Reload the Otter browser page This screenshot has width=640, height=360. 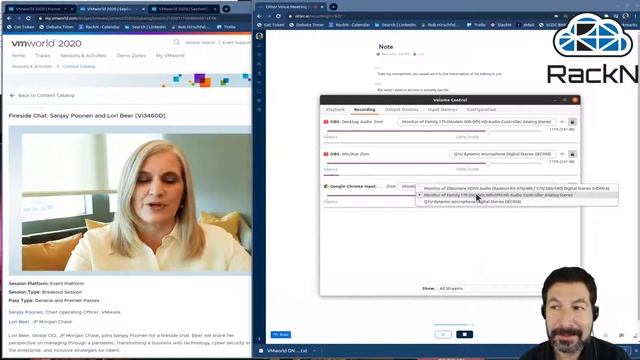(x=278, y=16)
